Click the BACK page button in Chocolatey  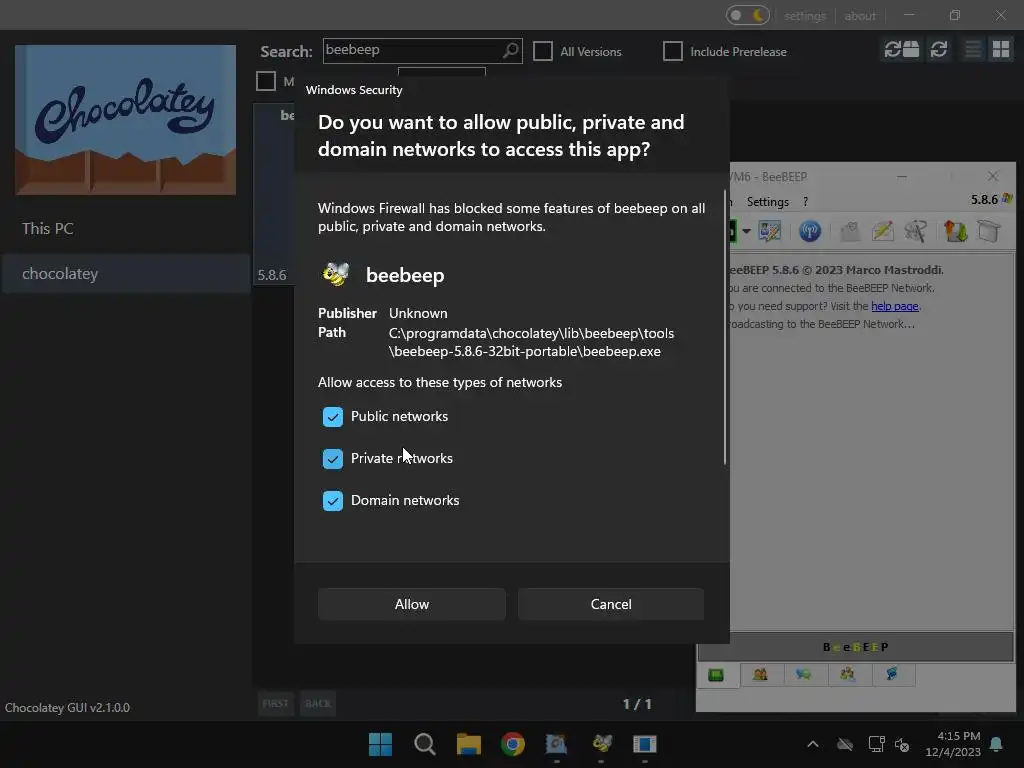point(318,703)
